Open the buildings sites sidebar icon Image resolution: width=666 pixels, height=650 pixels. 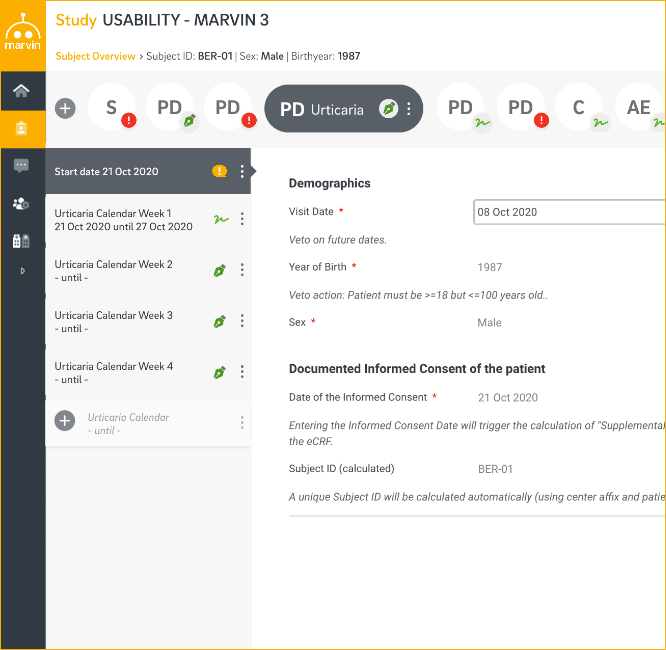(22, 241)
